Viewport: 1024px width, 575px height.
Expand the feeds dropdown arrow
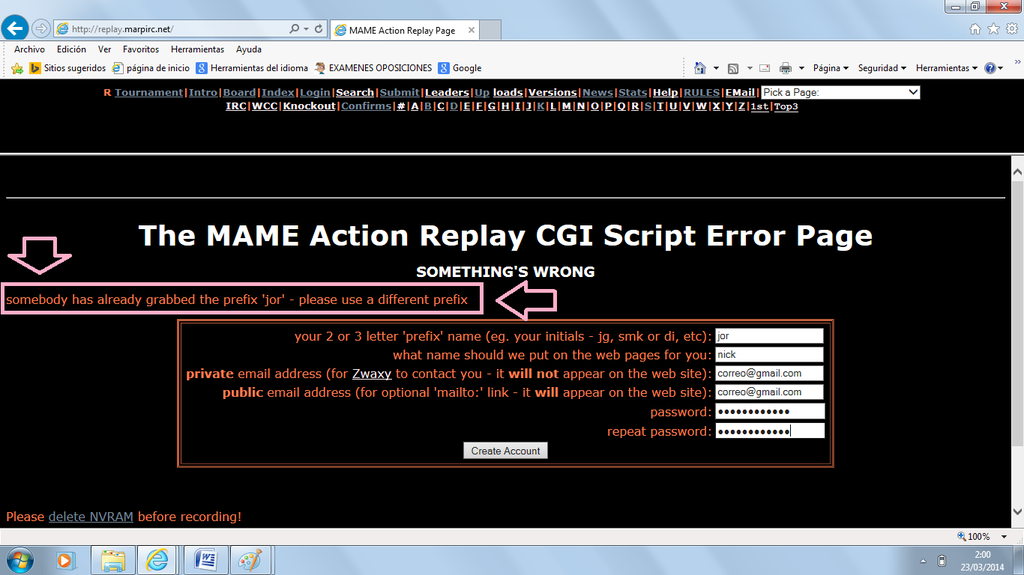[x=749, y=68]
